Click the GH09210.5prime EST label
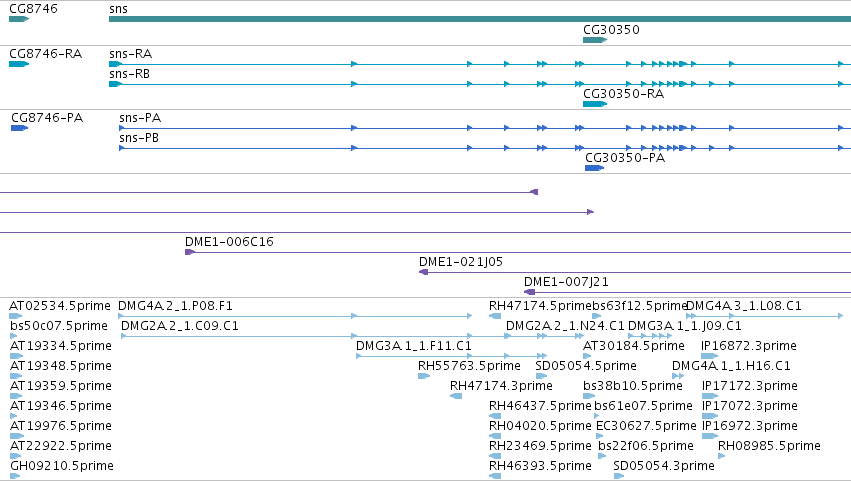 62,466
